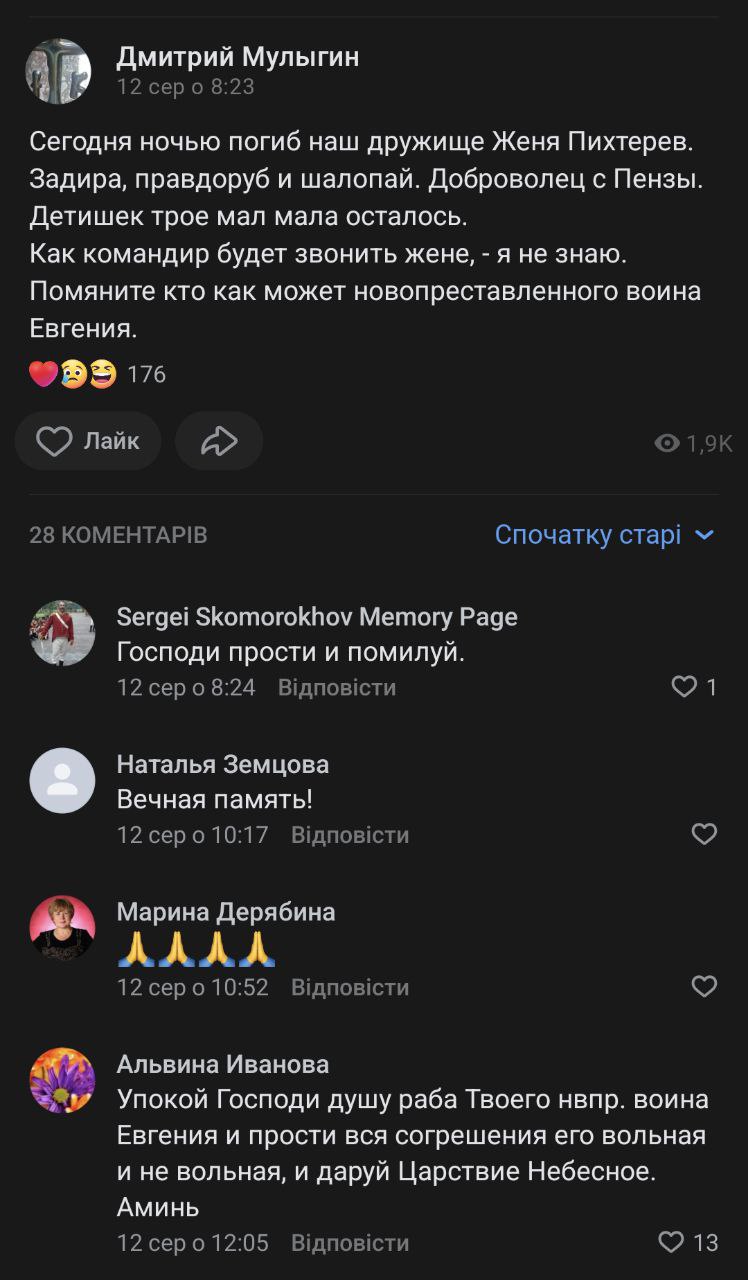Tap the heart on Альвина Иванова's comment
The image size is (748, 1280).
tap(671, 1243)
